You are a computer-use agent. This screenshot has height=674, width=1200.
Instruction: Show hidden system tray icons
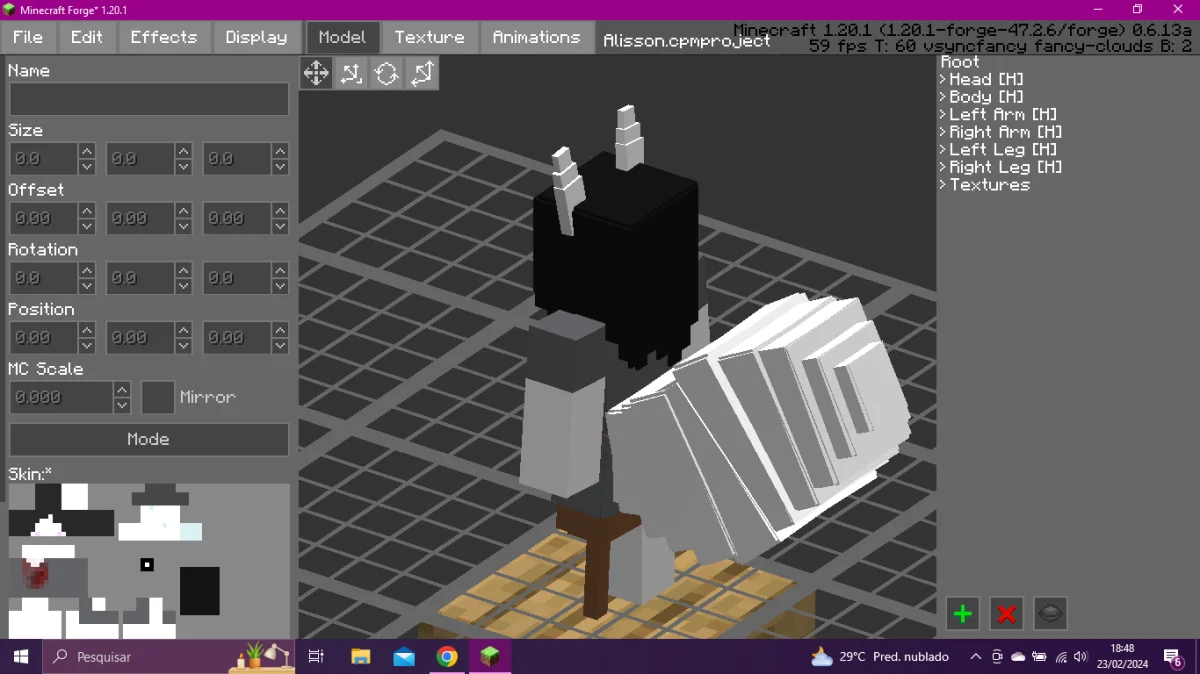coord(976,657)
